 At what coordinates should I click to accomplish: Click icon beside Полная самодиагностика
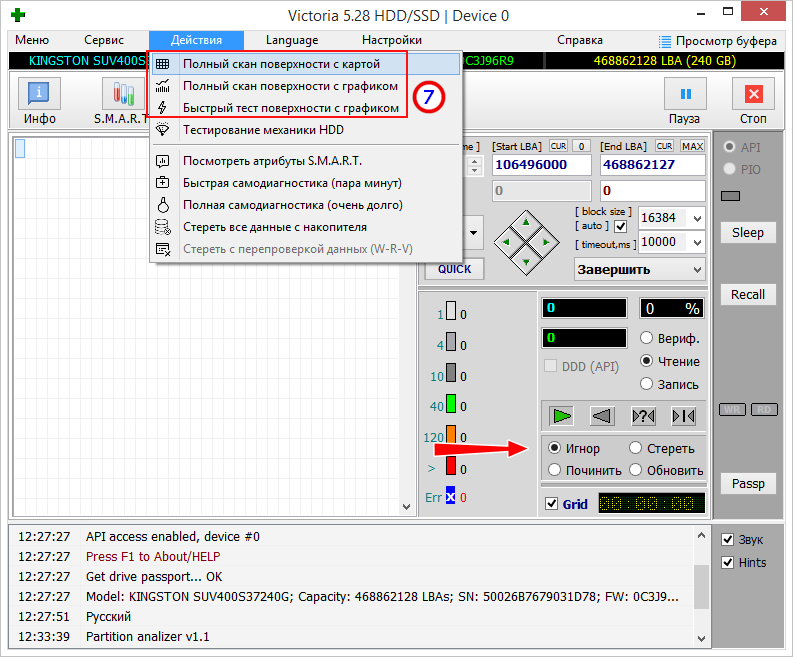(162, 205)
